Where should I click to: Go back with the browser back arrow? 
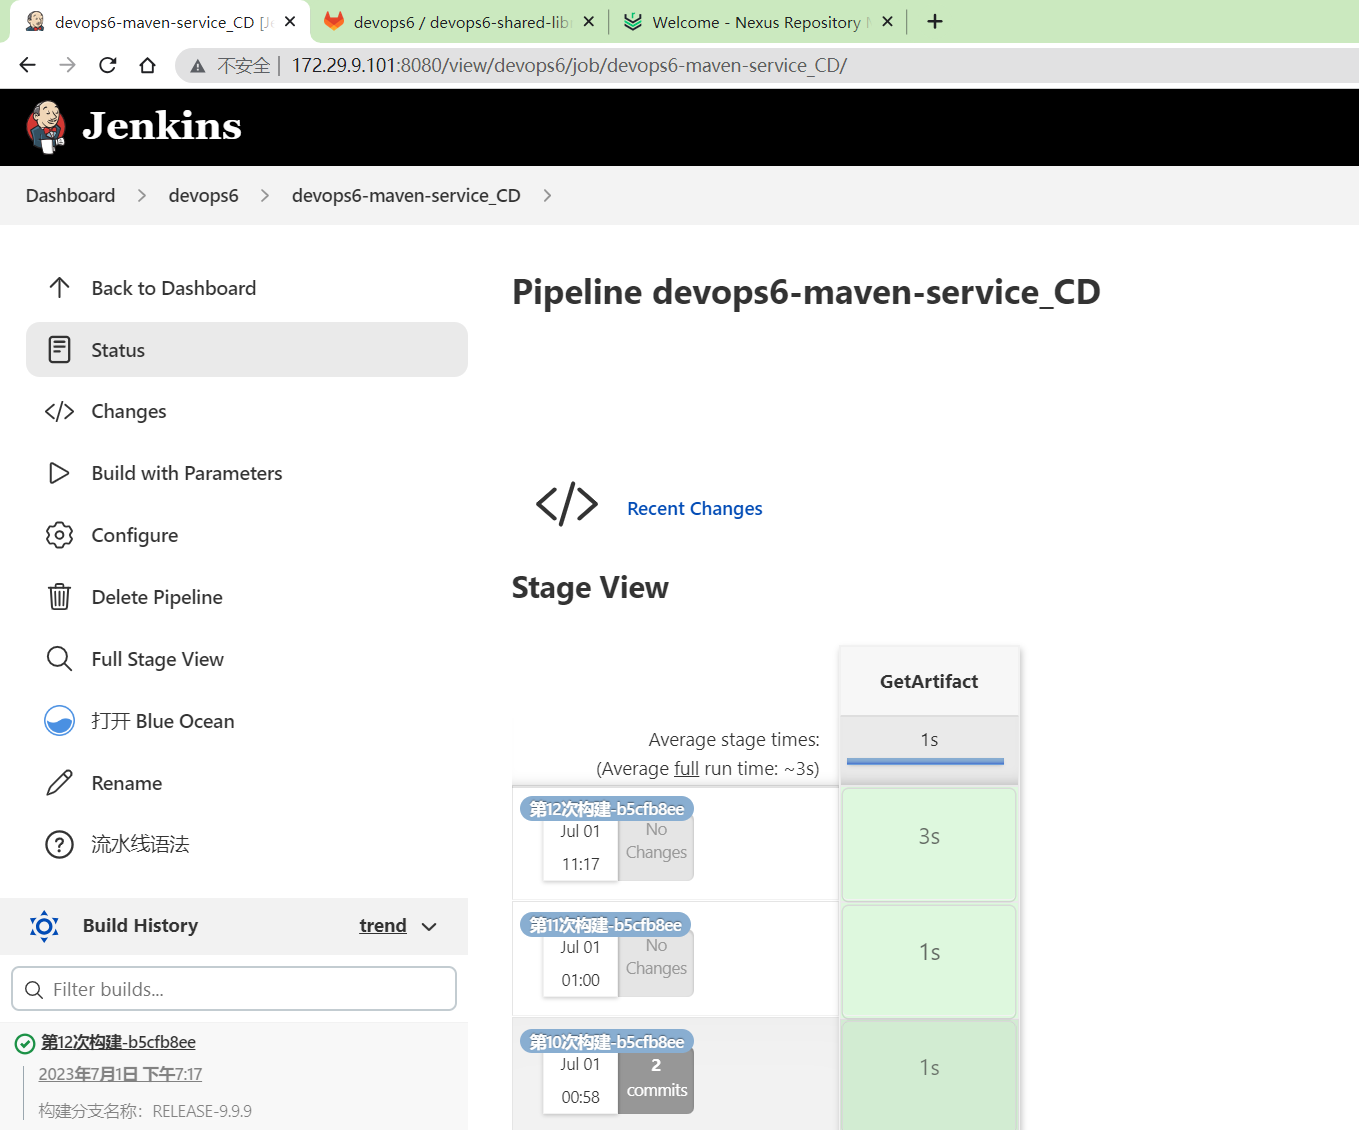pos(27,65)
